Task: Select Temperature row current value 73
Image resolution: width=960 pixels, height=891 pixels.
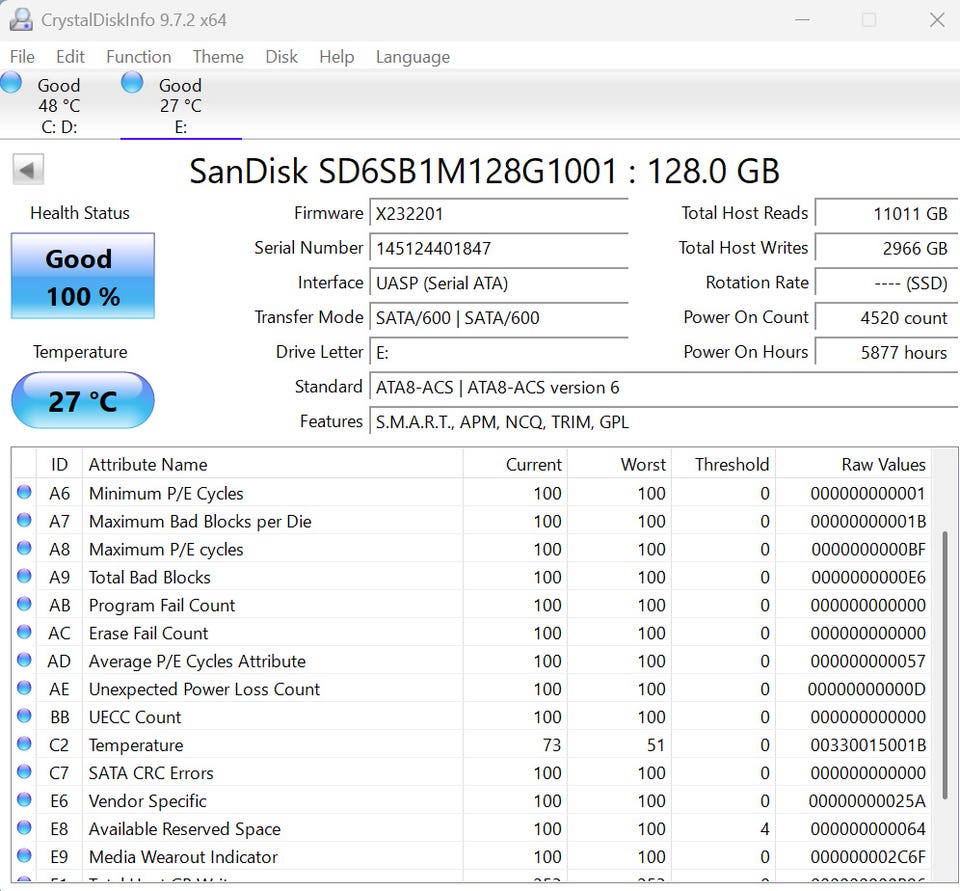Action: (x=552, y=745)
